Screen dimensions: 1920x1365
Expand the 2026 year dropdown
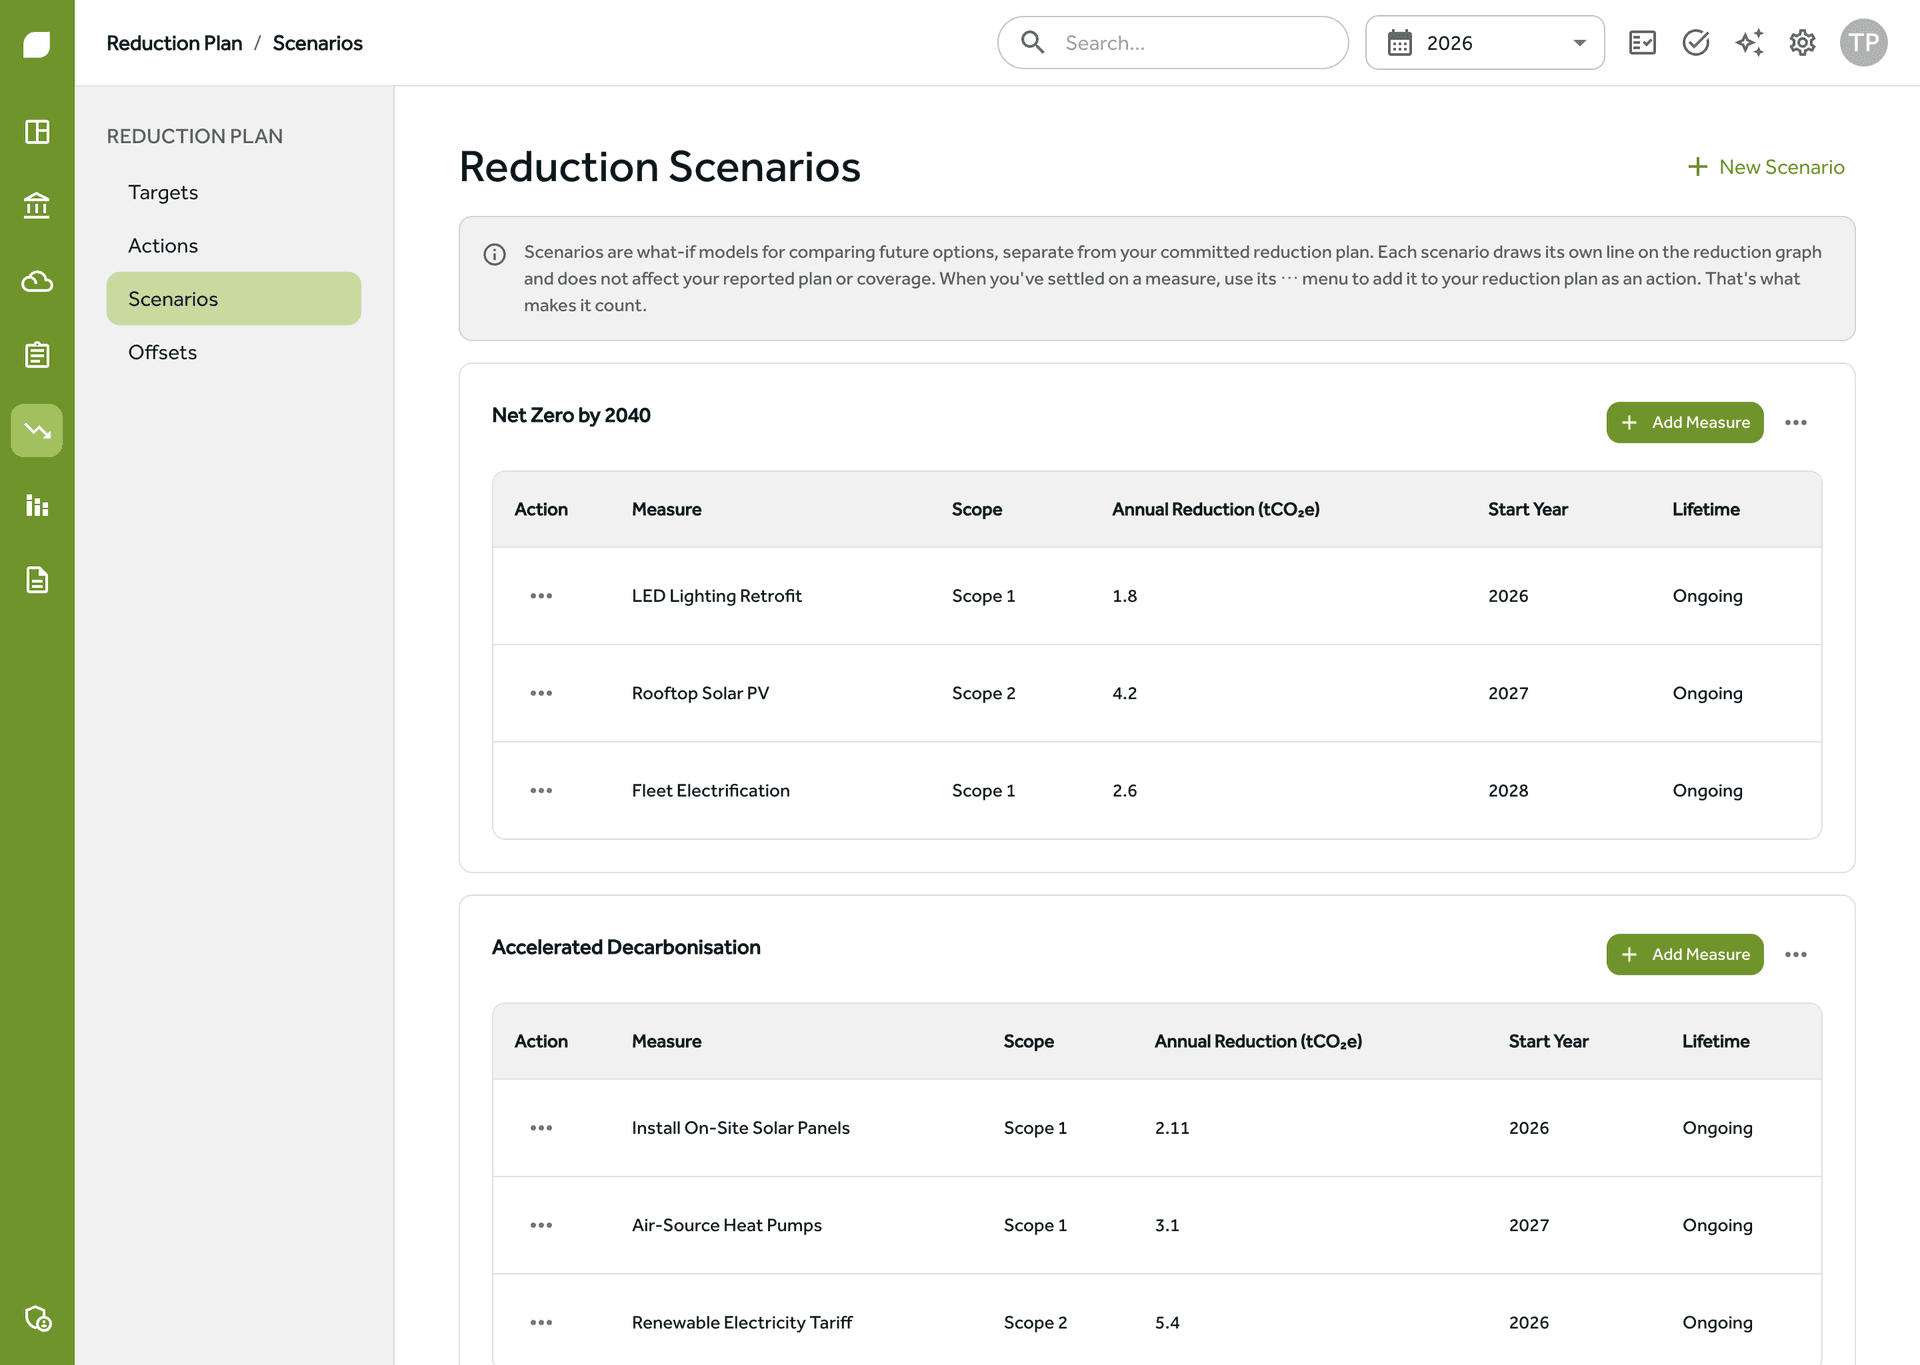pyautogui.click(x=1485, y=43)
